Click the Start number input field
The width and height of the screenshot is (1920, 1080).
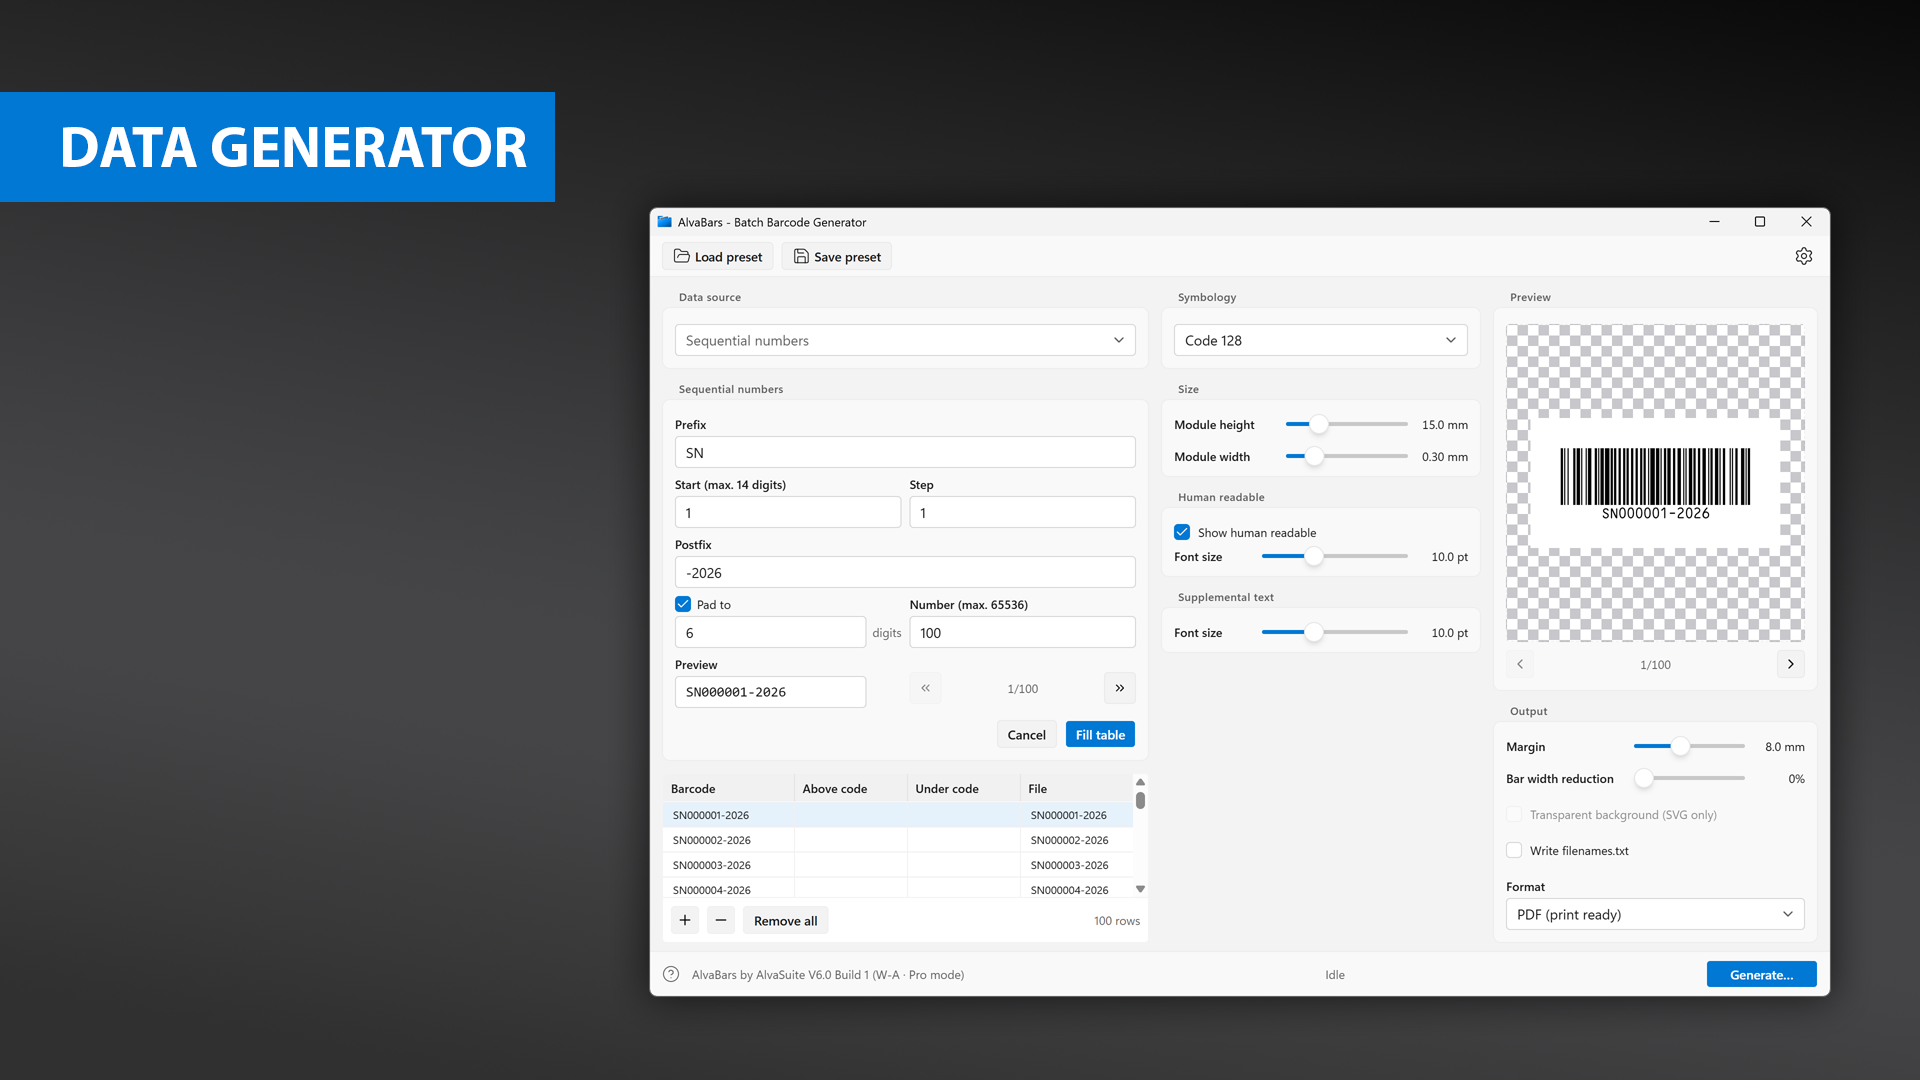point(788,513)
